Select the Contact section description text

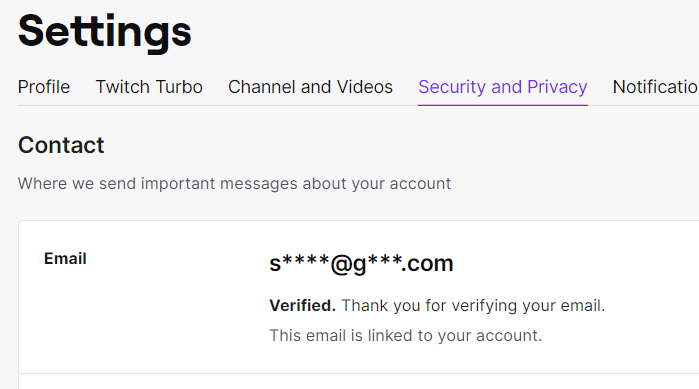(x=234, y=184)
